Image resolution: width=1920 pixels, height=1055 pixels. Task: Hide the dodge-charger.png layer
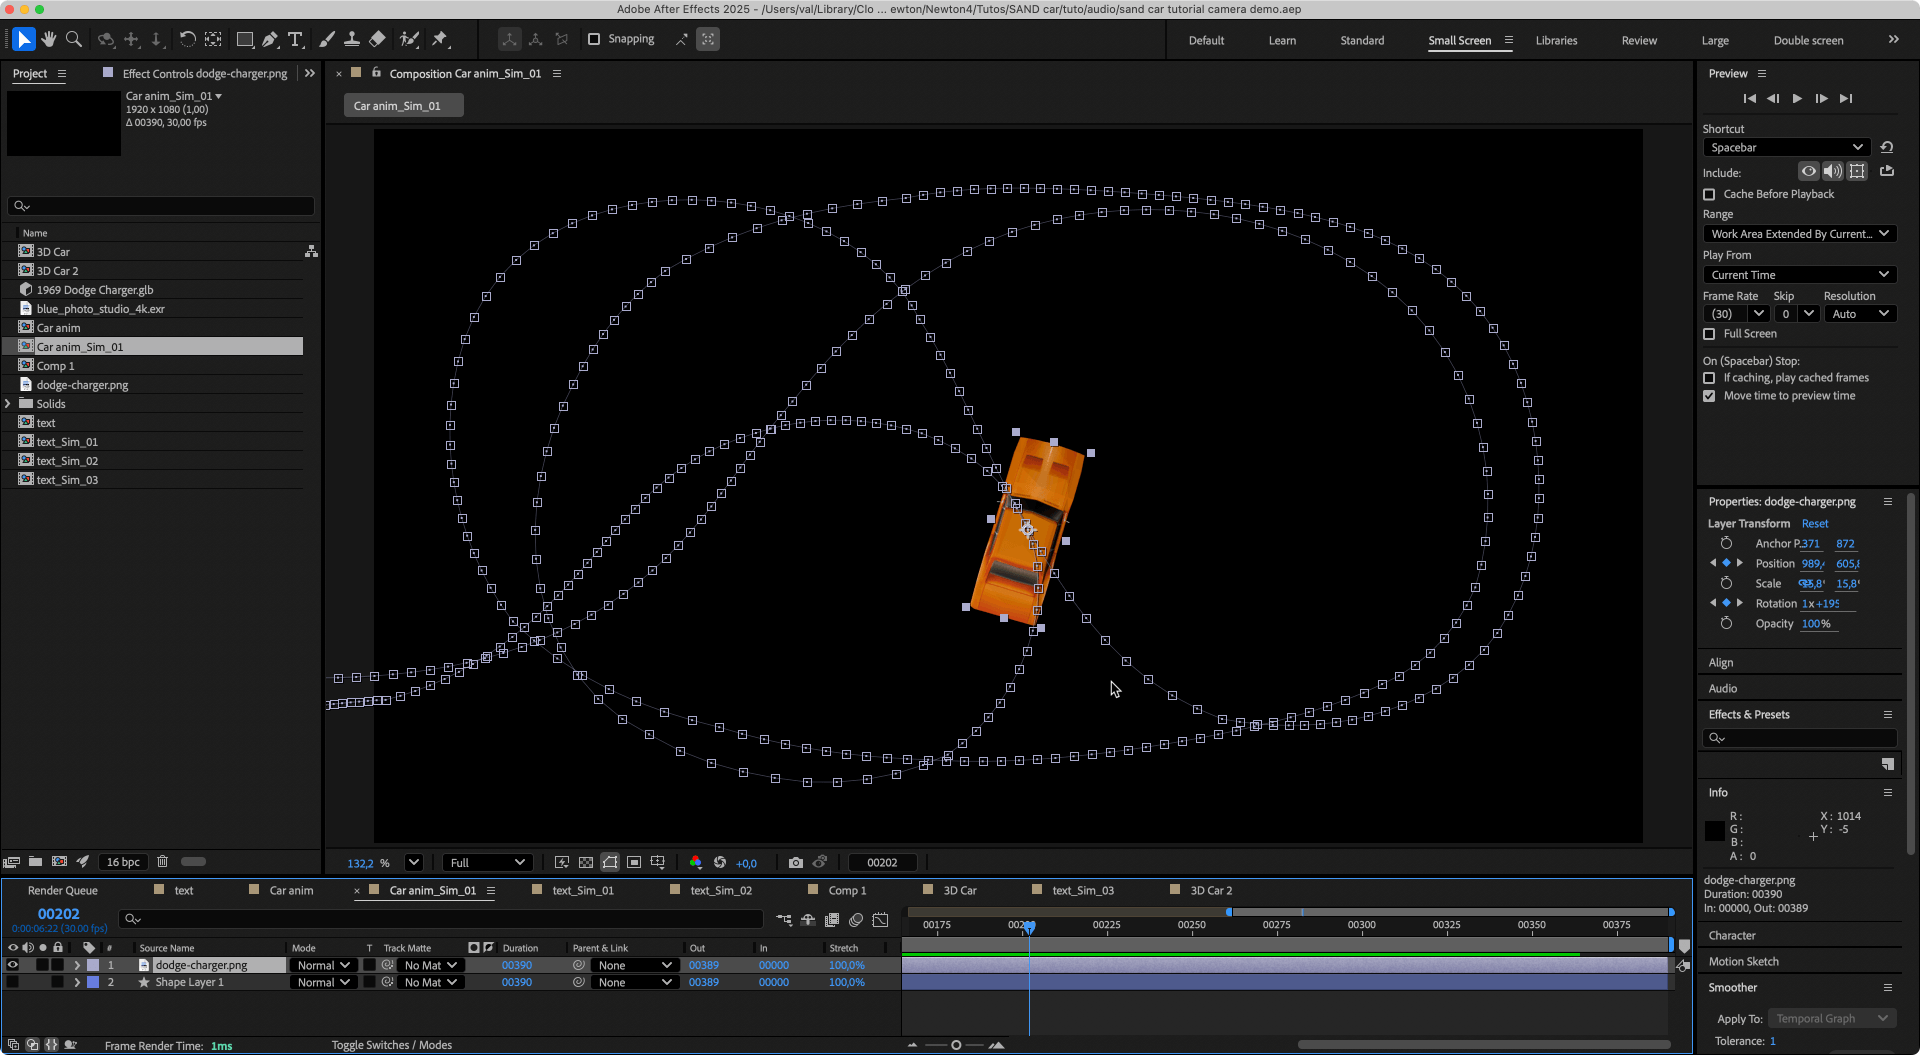tap(13, 965)
